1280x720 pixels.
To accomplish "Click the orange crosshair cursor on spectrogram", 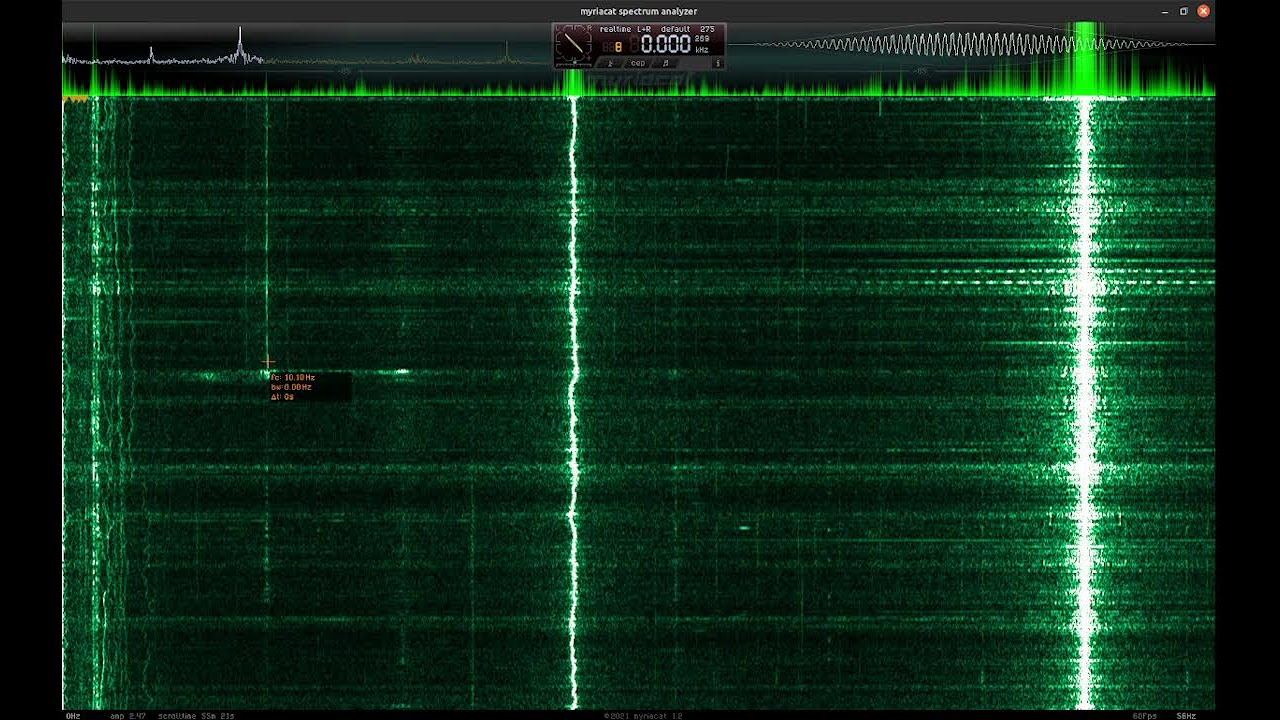I will 268,361.
